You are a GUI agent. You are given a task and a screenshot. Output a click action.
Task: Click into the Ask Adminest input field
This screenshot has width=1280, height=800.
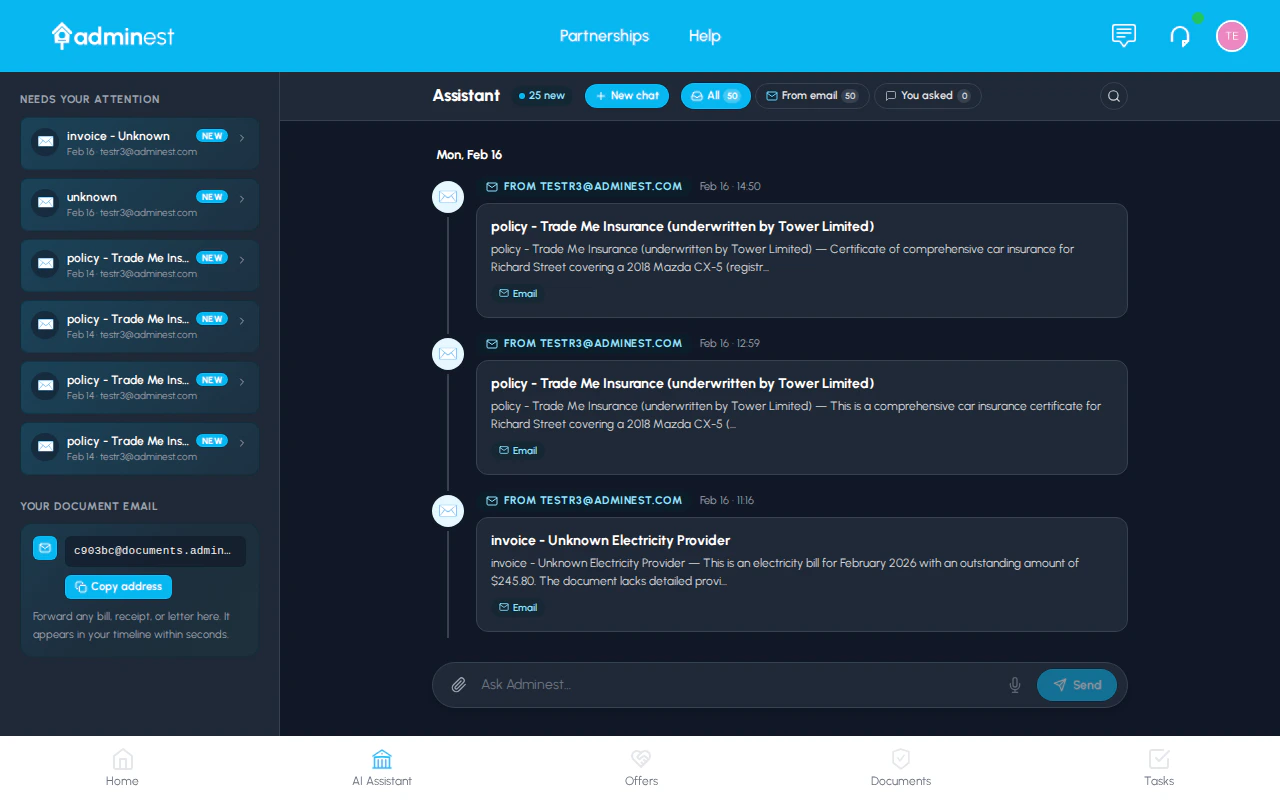pyautogui.click(x=738, y=685)
